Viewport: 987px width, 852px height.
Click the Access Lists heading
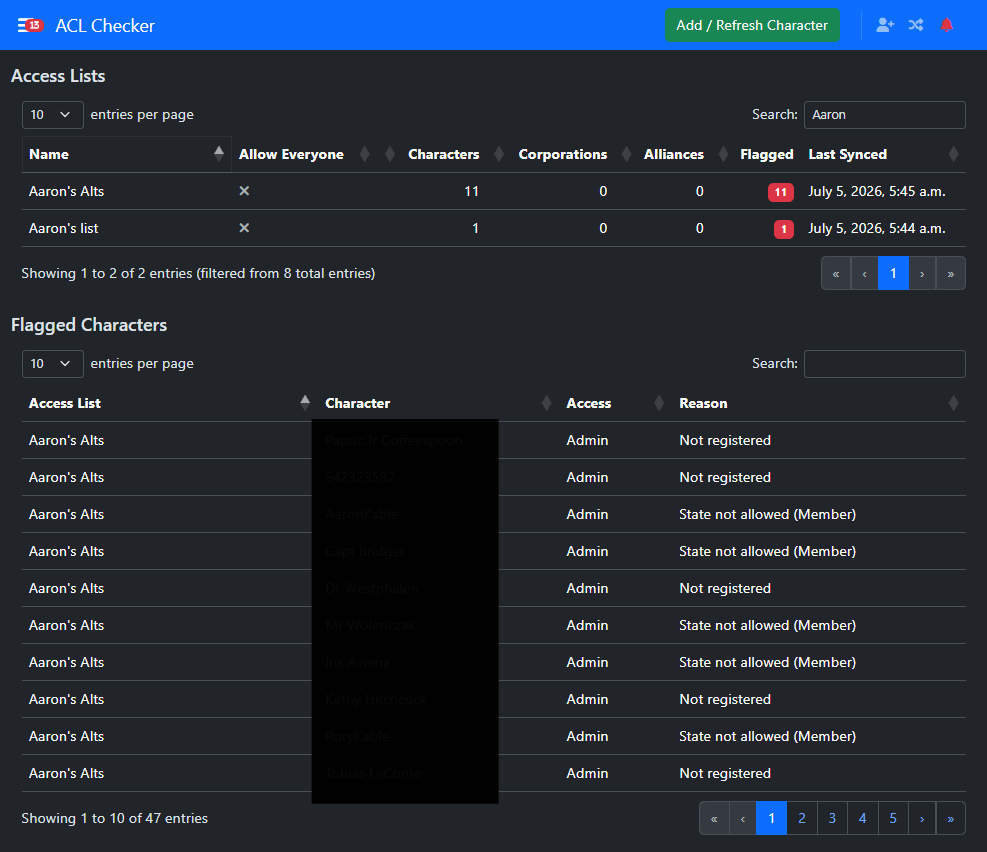(x=58, y=76)
